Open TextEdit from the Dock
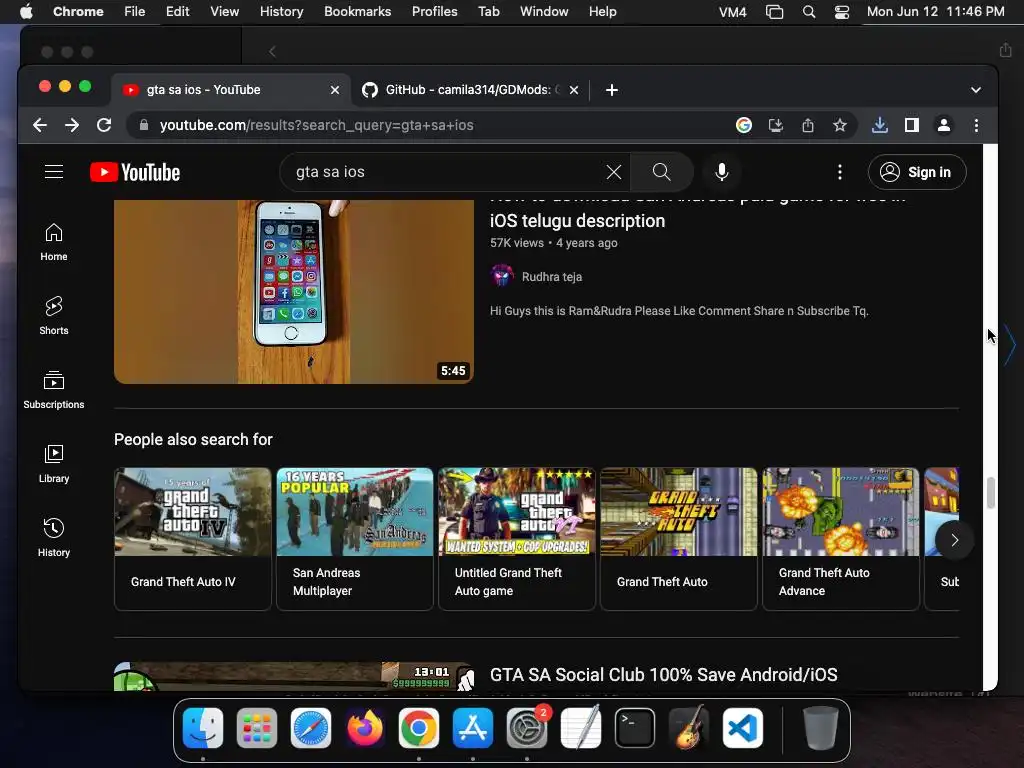 click(x=581, y=728)
